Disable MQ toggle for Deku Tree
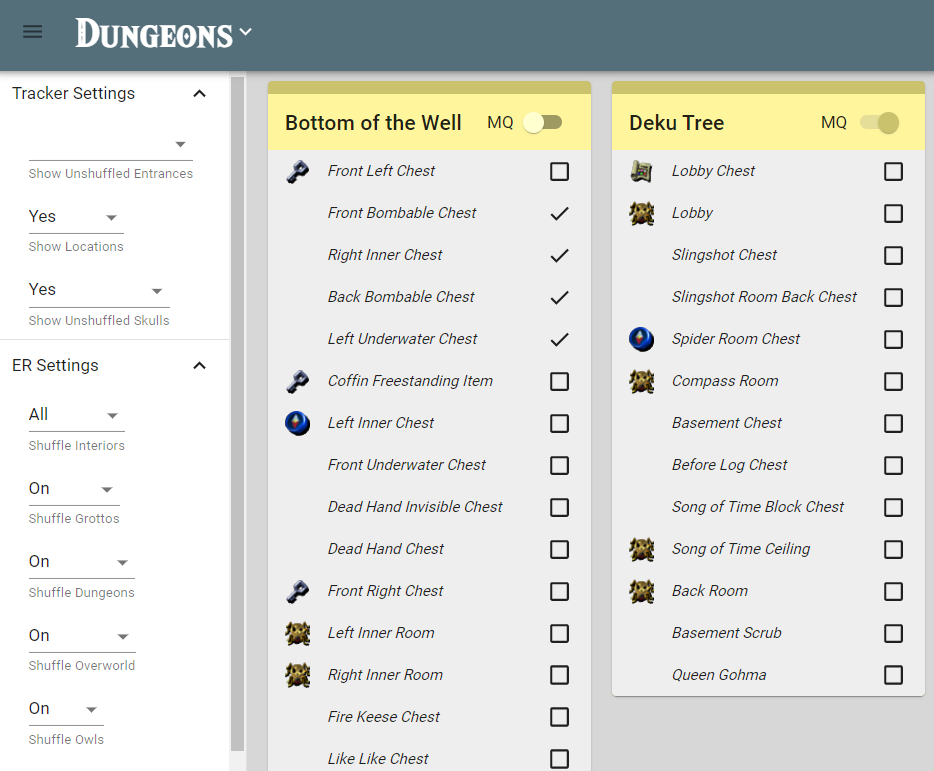Screen dimensions: 934x771 879,123
